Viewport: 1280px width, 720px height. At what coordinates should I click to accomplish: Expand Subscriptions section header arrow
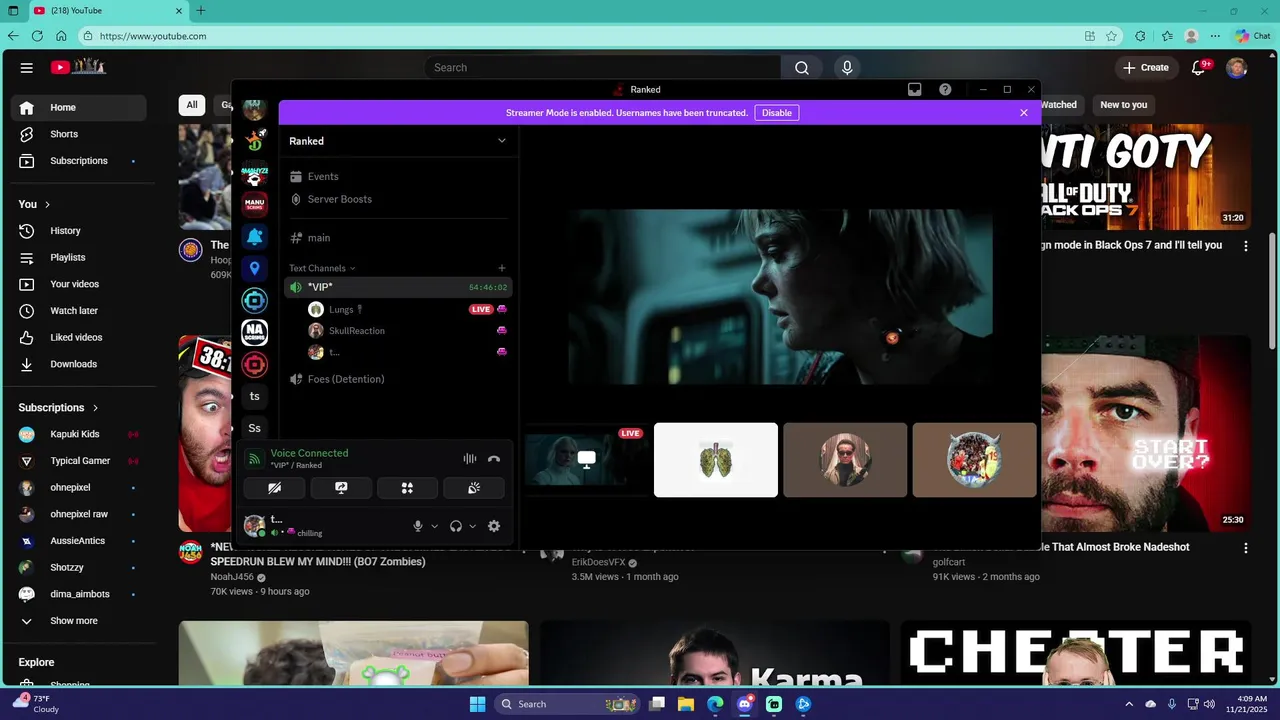pyautogui.click(x=96, y=408)
